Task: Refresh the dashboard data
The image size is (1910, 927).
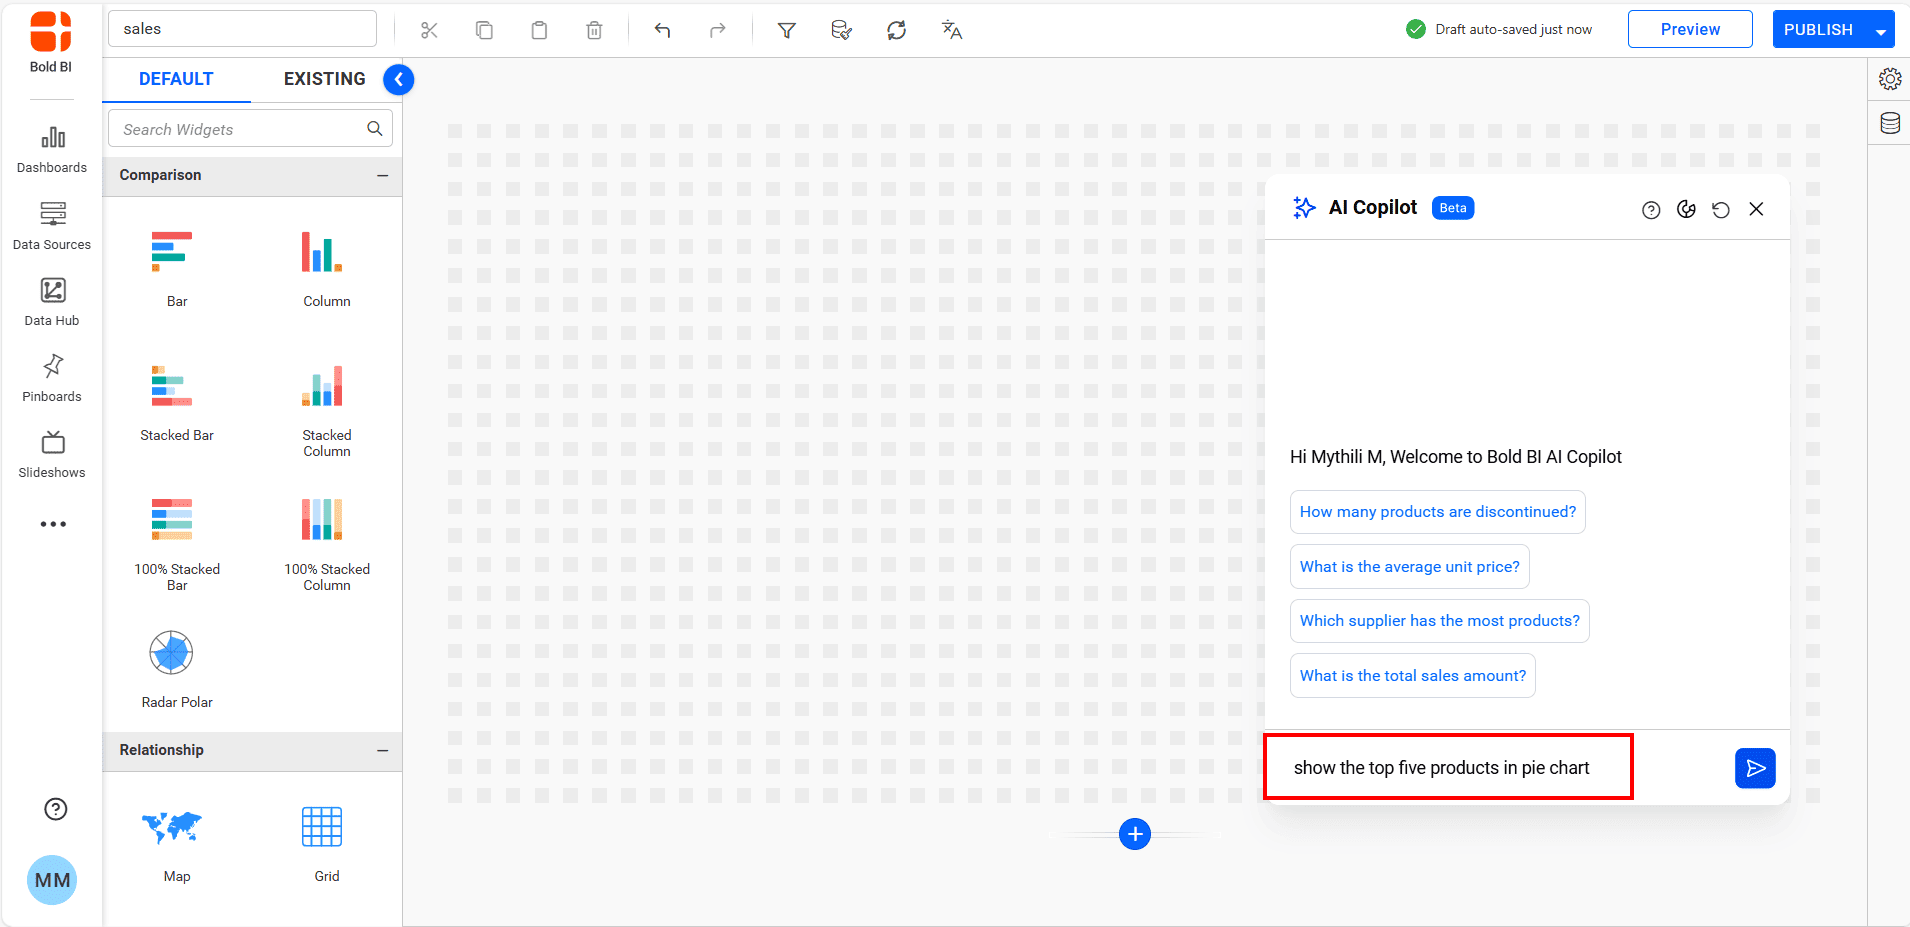Action: [x=896, y=30]
